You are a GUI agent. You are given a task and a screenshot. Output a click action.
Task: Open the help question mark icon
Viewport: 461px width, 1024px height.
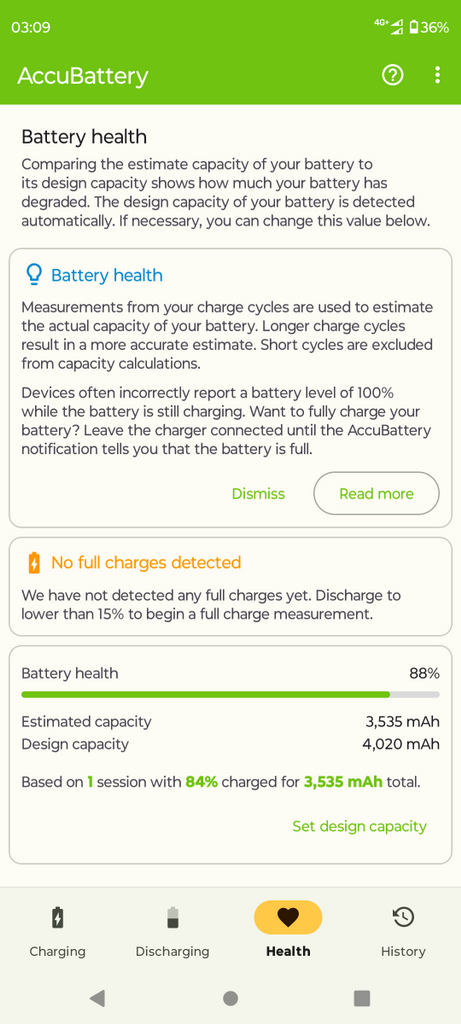pyautogui.click(x=392, y=75)
